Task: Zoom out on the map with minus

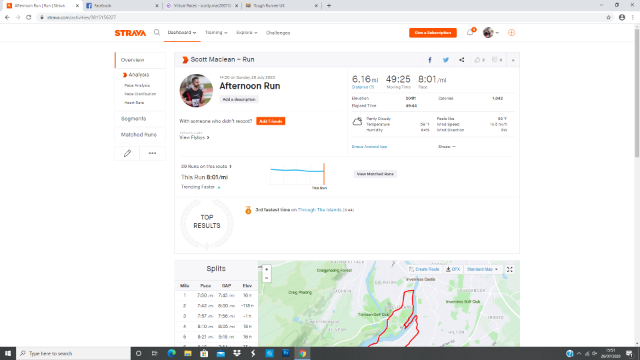Action: (267, 278)
